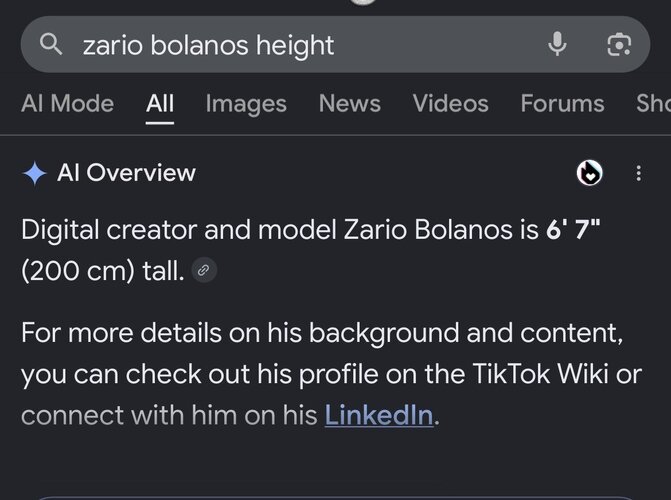Click the AI Overview heading text
Image resolution: width=671 pixels, height=500 pixels.
[x=126, y=173]
